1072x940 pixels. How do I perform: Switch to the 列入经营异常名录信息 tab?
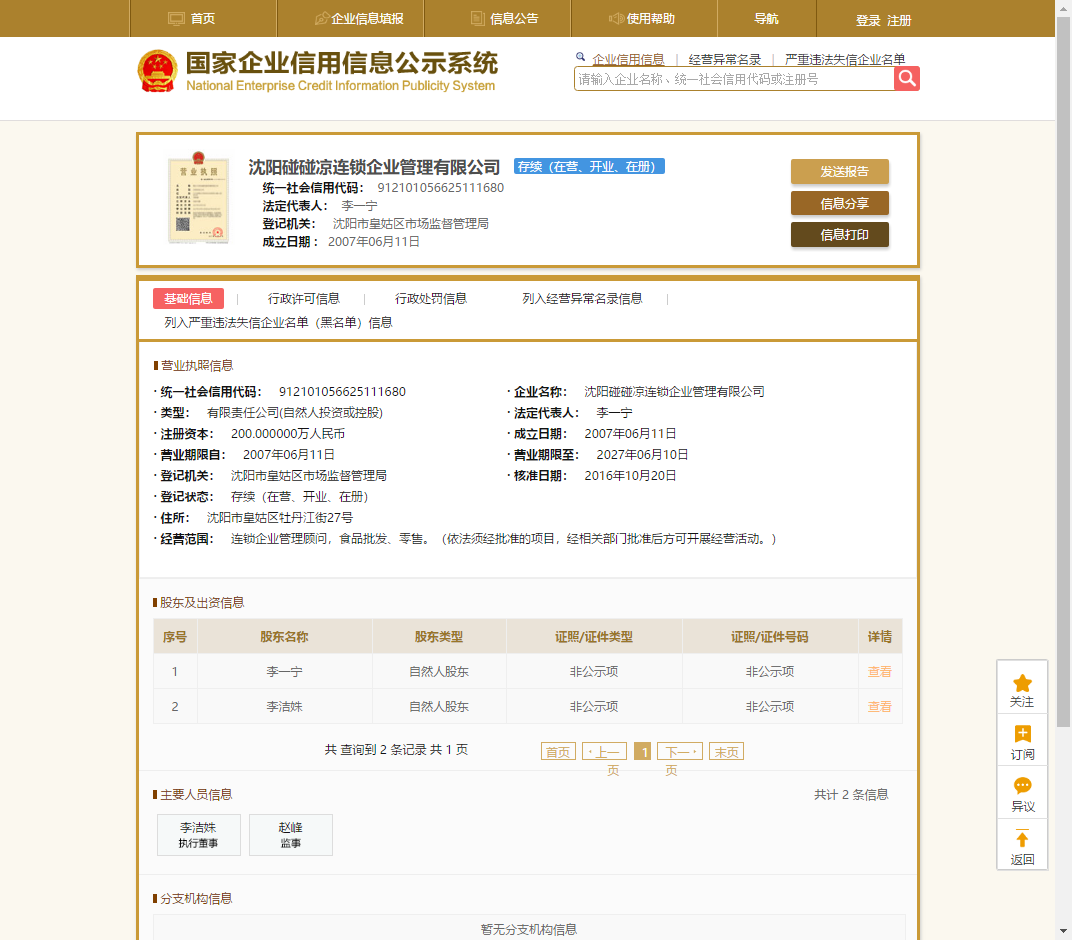(582, 298)
